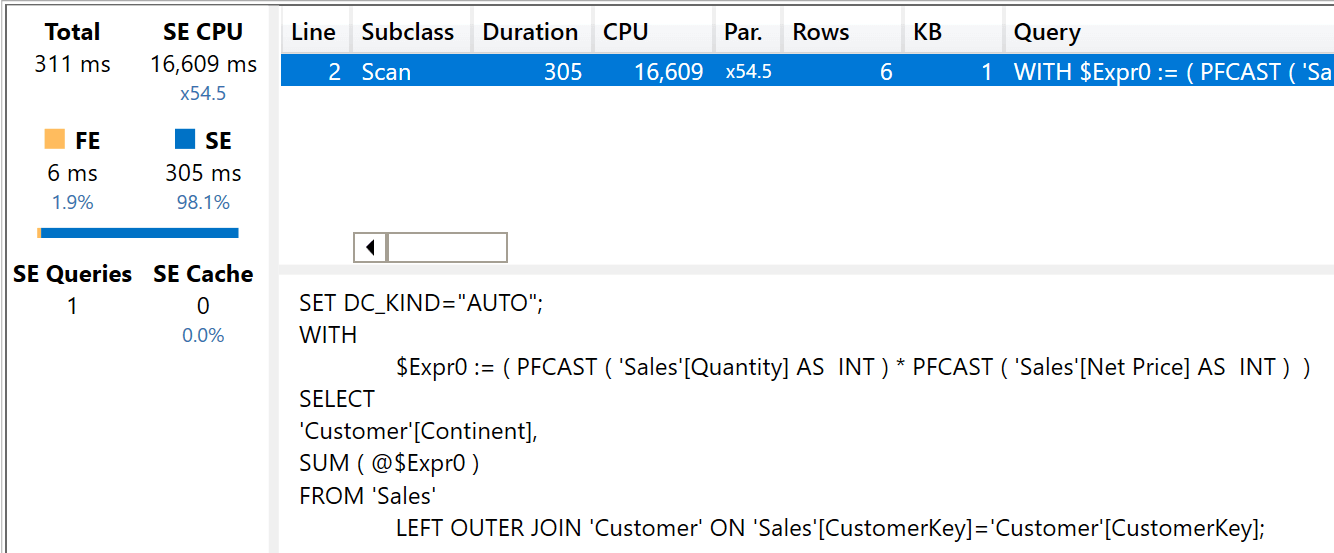Click the LEFT OUTER JOIN line in query
Image resolution: width=1334 pixels, height=553 pixels.
(x=831, y=527)
